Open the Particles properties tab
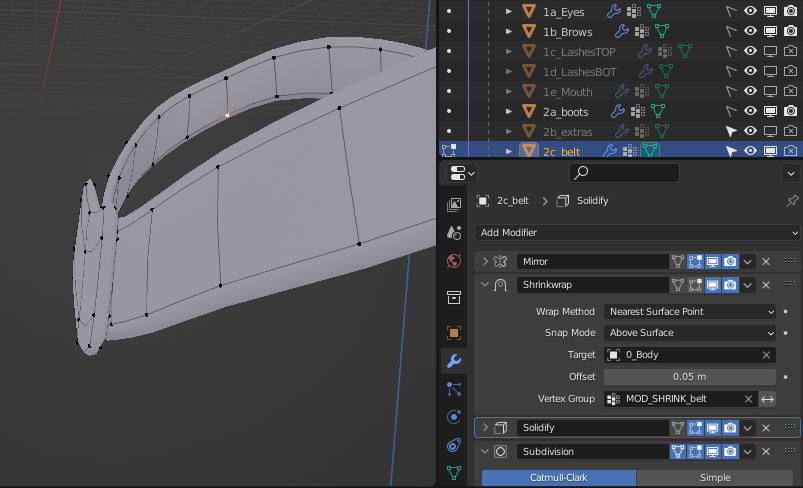Image resolution: width=803 pixels, height=488 pixels. click(454, 390)
